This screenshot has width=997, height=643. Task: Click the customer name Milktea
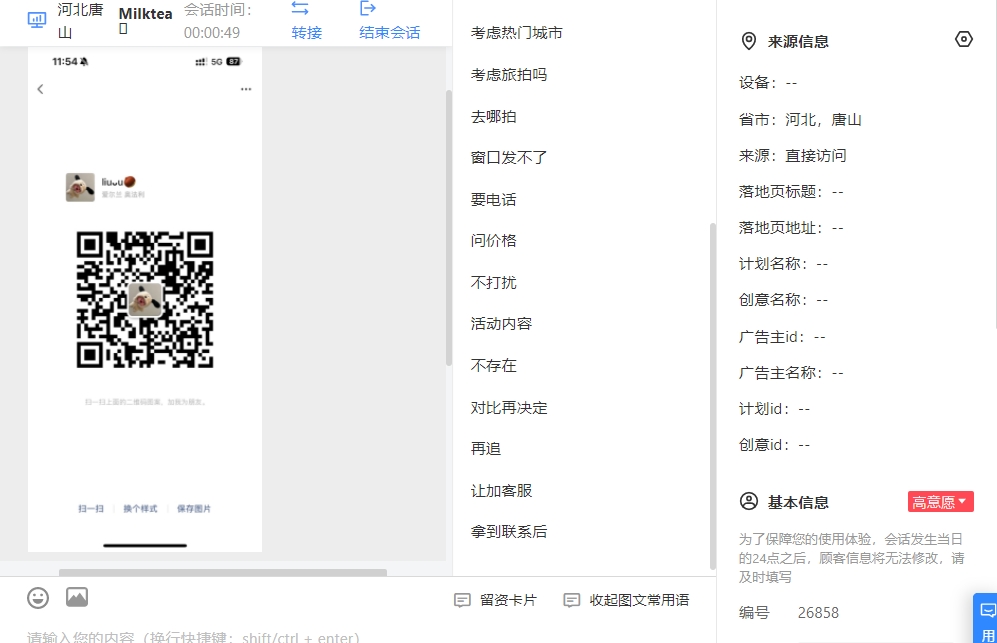pos(146,14)
